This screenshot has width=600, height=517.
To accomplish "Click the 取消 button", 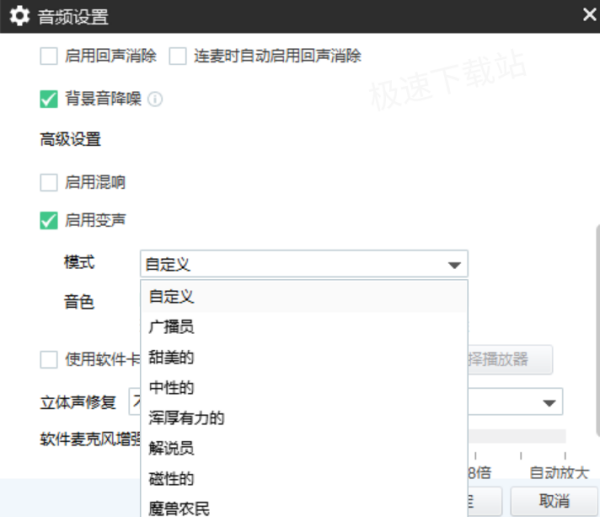I will click(x=554, y=501).
